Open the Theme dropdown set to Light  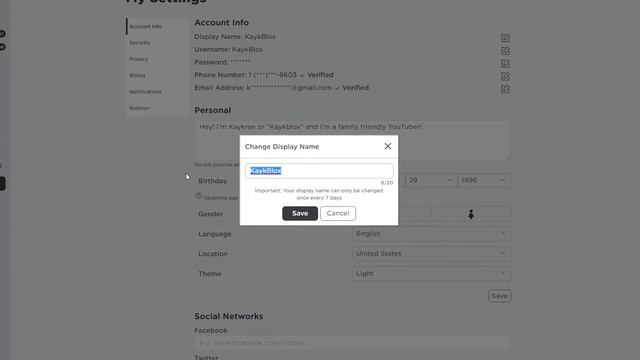point(431,273)
